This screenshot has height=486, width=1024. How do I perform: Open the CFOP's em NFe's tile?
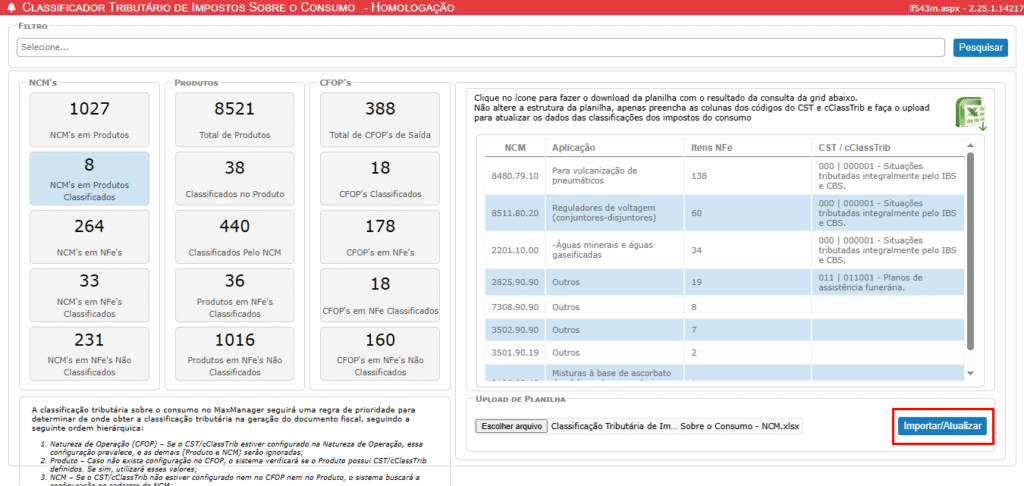tap(380, 237)
